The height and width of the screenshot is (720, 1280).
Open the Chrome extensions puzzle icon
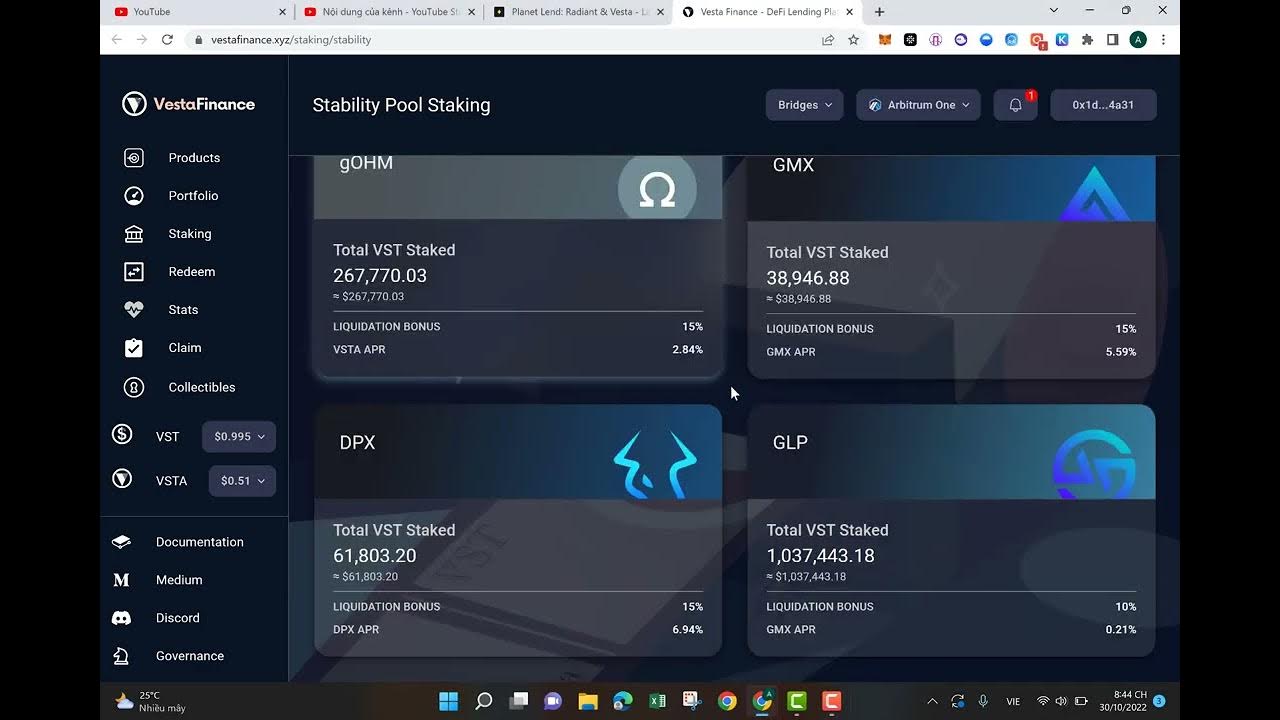(x=1088, y=40)
